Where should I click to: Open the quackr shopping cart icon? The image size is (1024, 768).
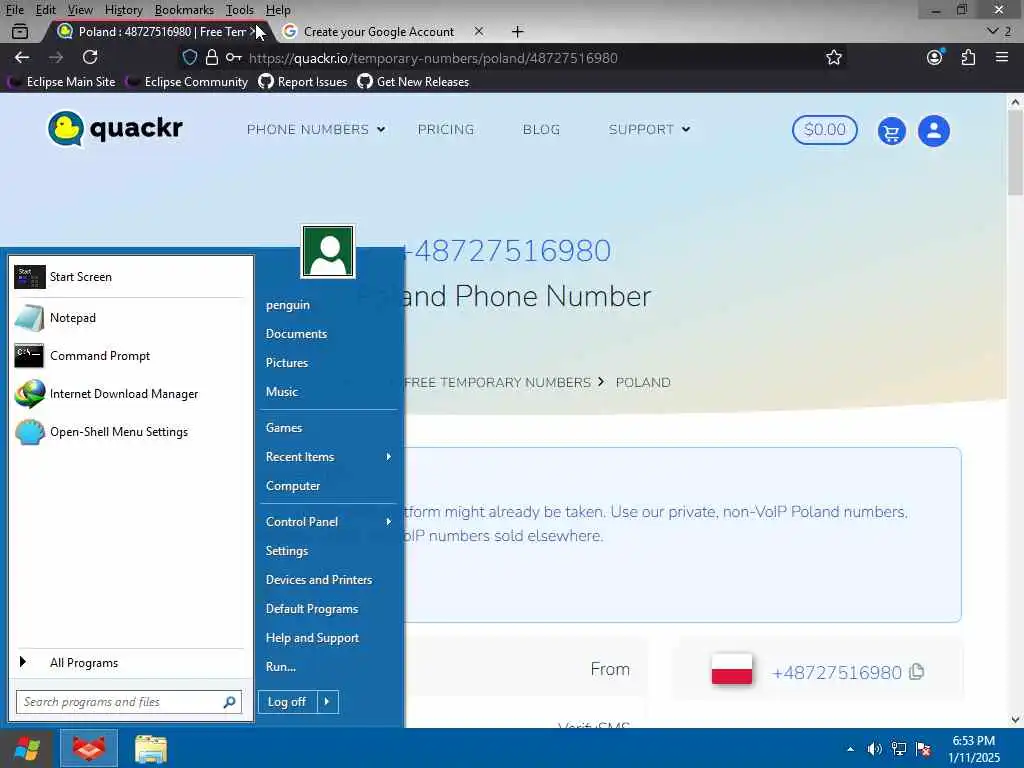pos(891,131)
